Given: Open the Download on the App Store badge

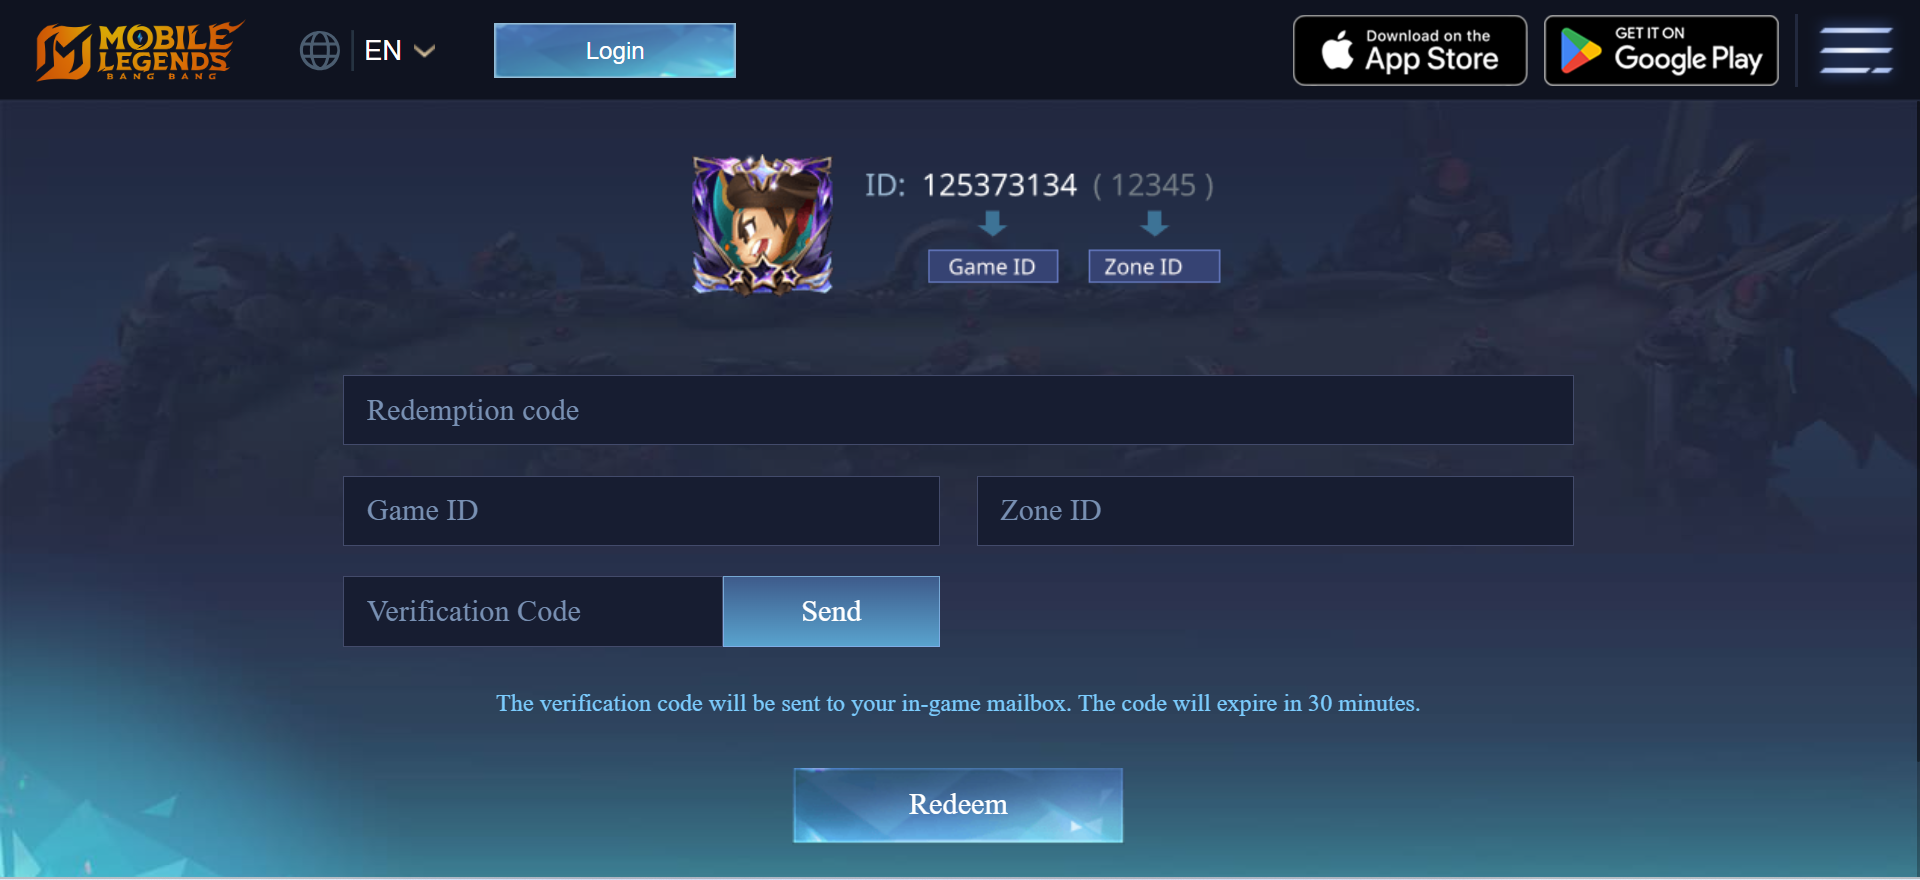Looking at the screenshot, I should pos(1410,51).
